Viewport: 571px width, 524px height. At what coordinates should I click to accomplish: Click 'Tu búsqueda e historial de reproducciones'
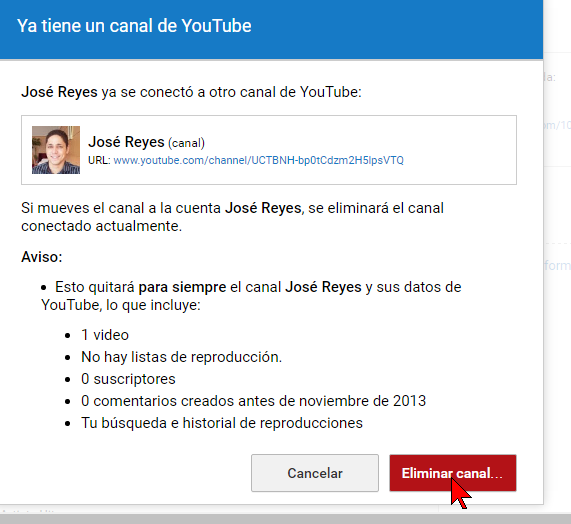coord(222,423)
